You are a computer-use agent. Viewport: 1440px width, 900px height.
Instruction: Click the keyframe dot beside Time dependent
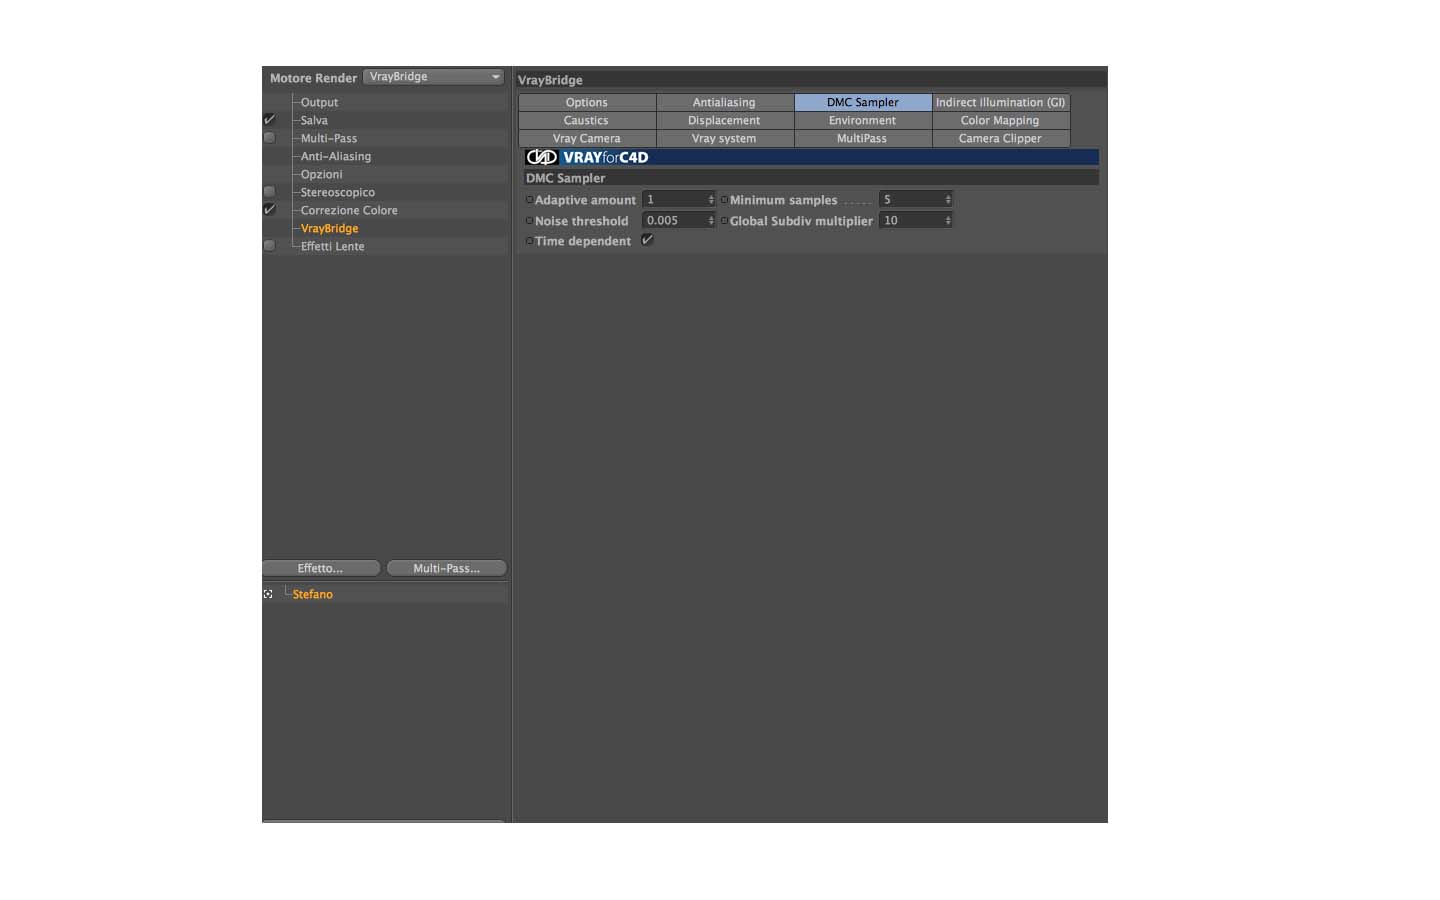[529, 241]
